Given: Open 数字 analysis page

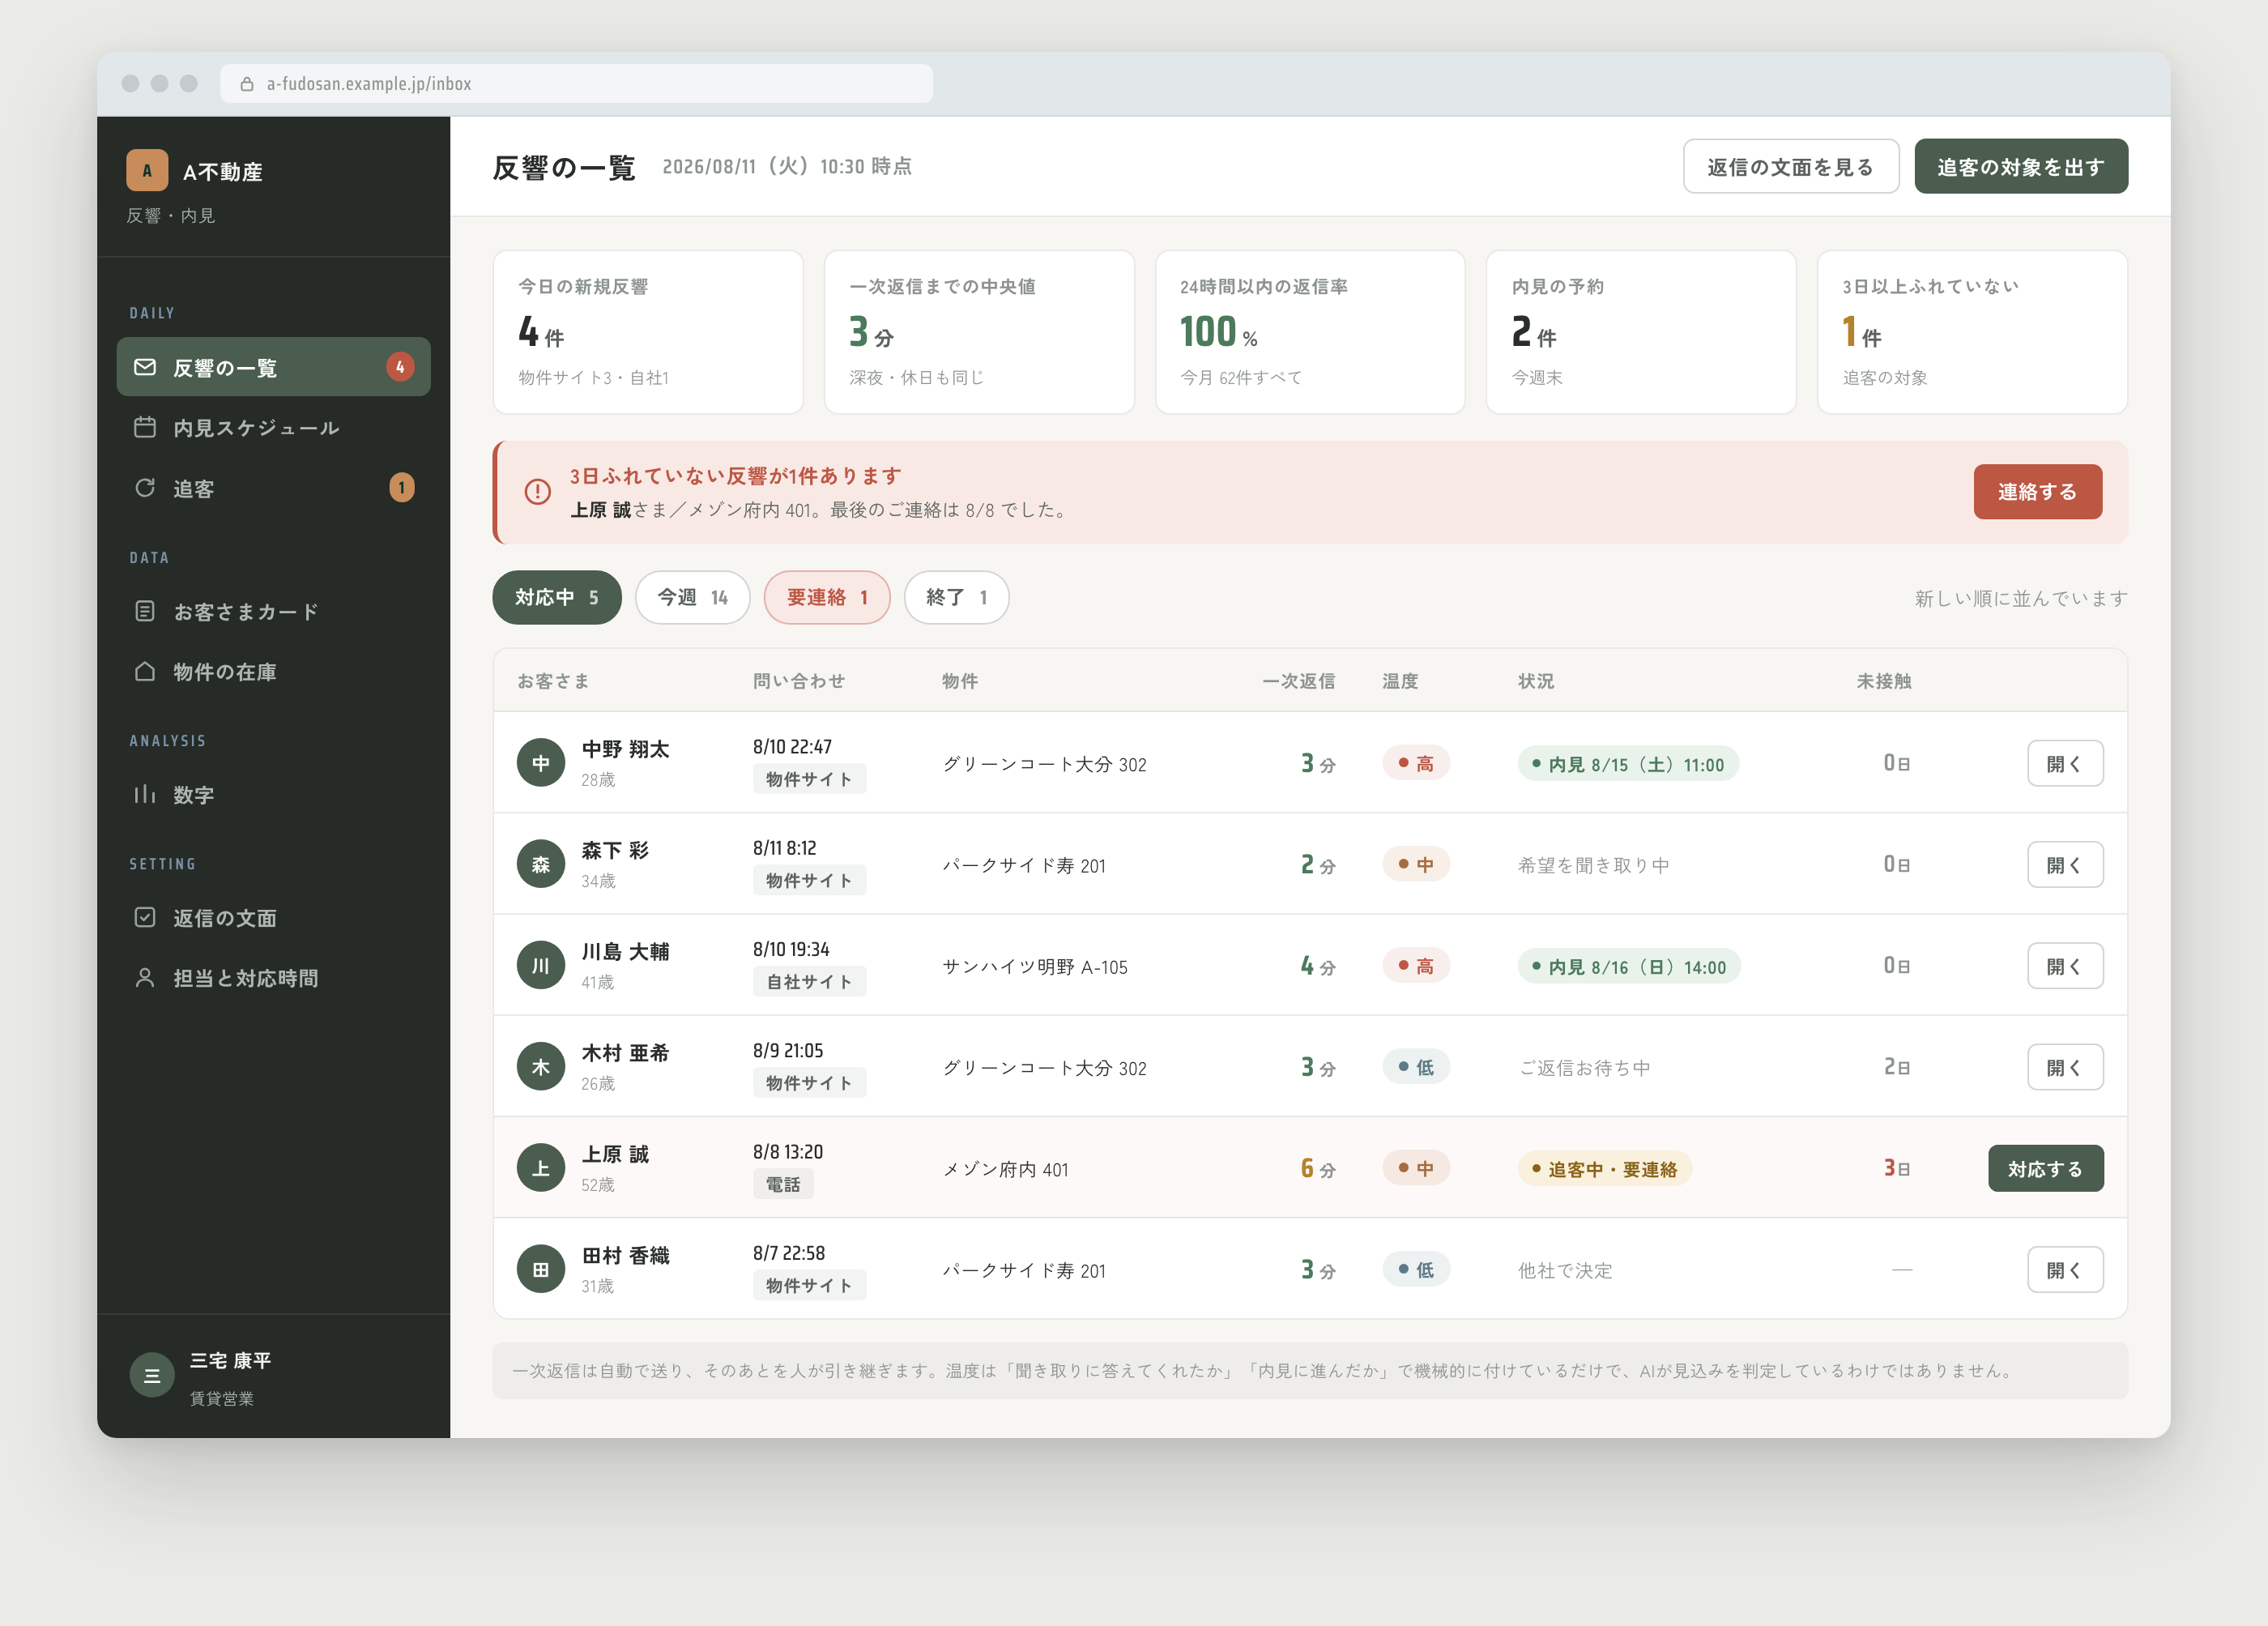Looking at the screenshot, I should click(x=273, y=794).
